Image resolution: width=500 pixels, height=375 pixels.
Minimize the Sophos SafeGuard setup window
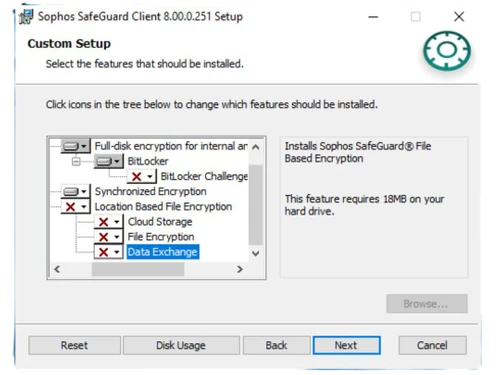(x=373, y=17)
